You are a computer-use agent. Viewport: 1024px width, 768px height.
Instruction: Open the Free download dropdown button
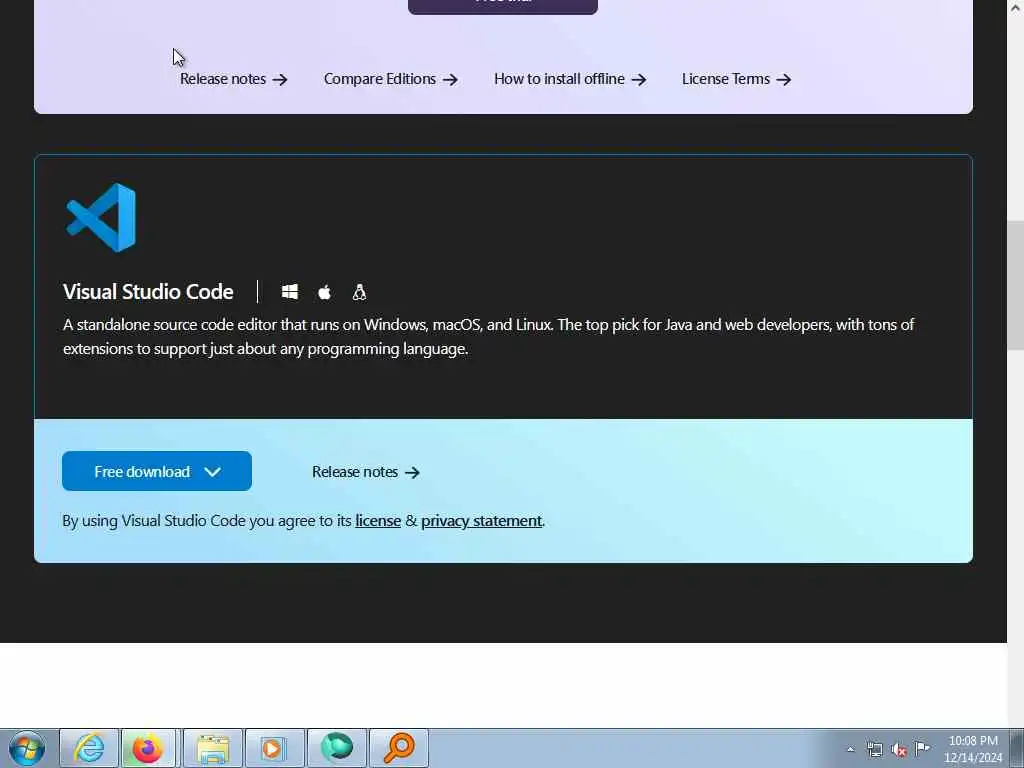[x=157, y=471]
